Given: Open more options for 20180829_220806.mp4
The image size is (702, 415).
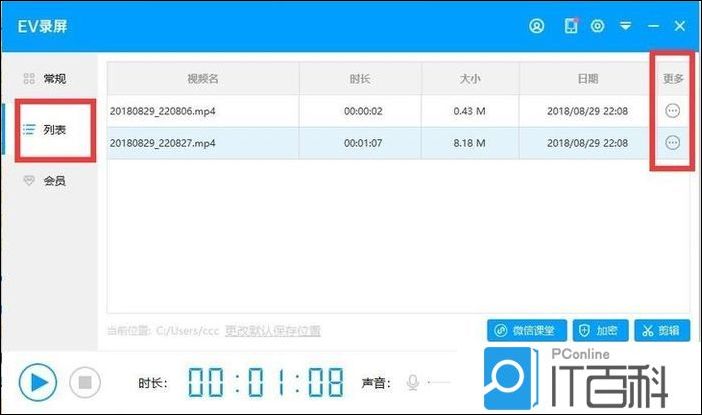Looking at the screenshot, I should (x=672, y=111).
